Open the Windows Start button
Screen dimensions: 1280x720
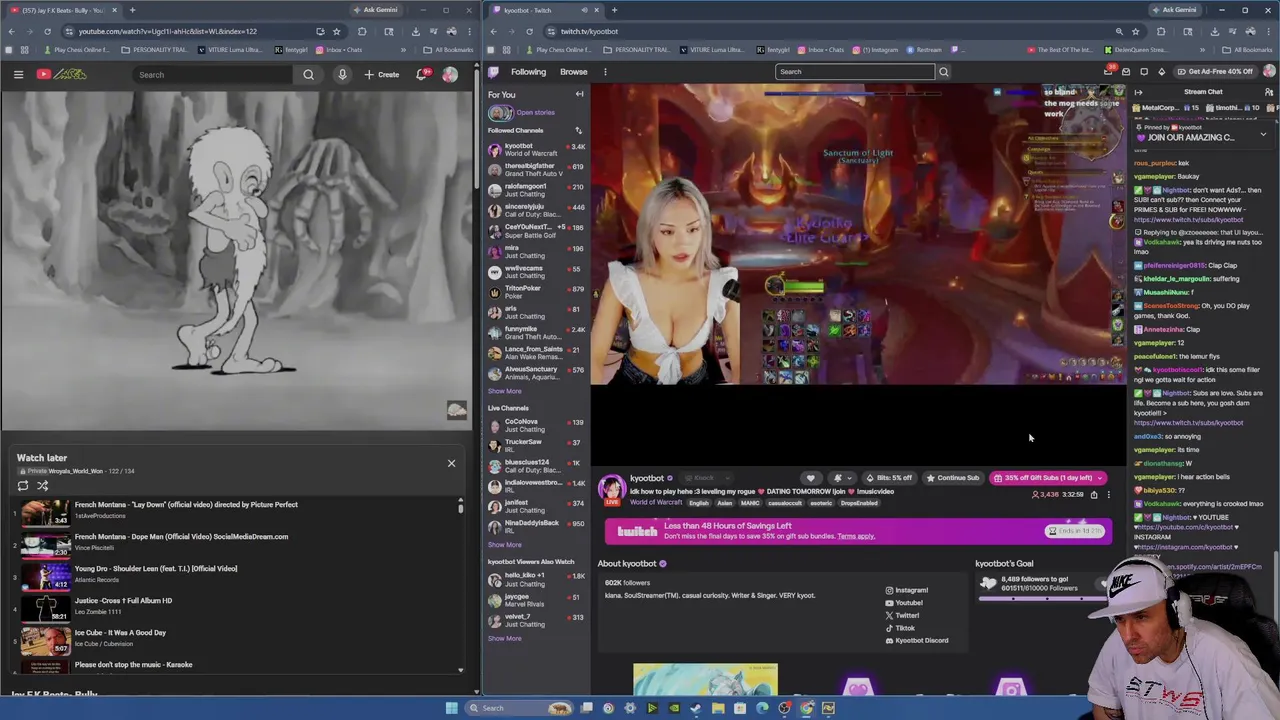pyautogui.click(x=451, y=708)
